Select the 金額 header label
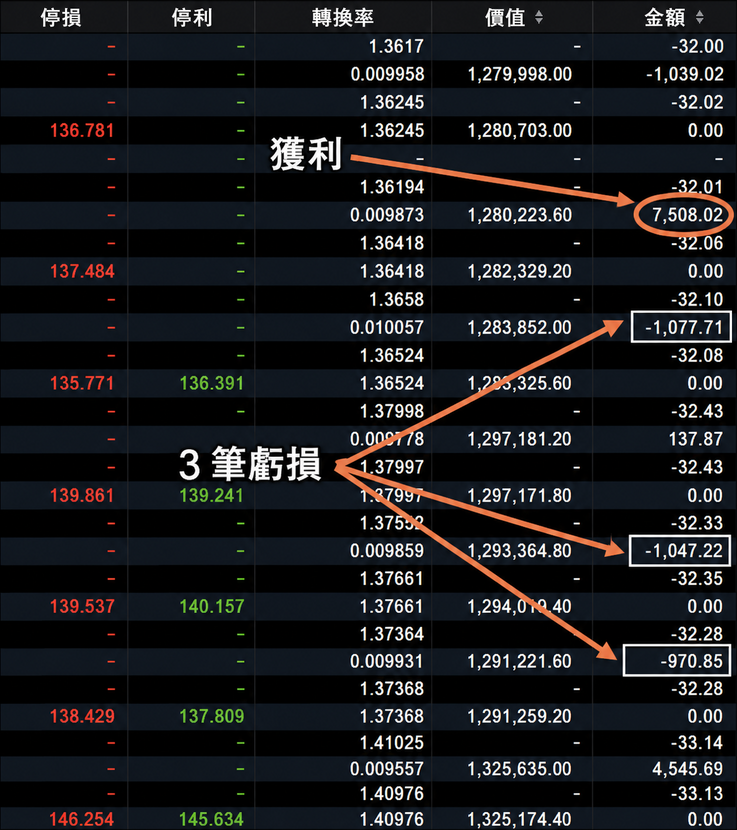The height and width of the screenshot is (830, 737). (664, 17)
